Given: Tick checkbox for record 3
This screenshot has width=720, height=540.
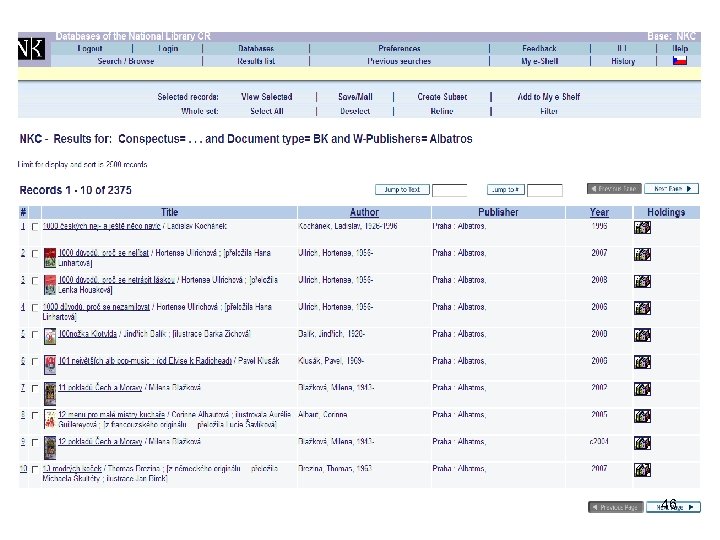Looking at the screenshot, I should [x=35, y=281].
